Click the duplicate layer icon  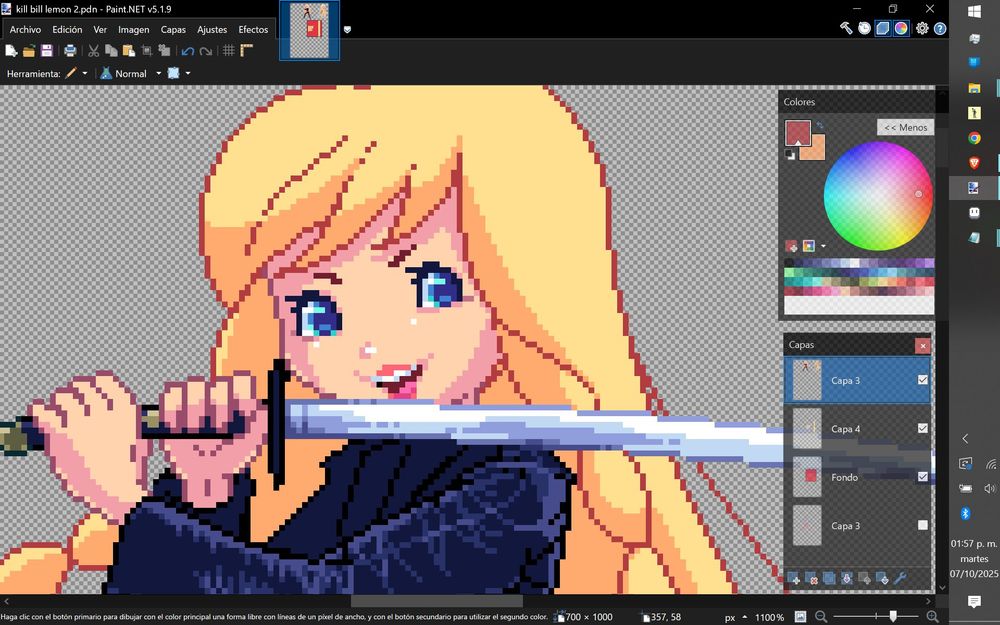tap(829, 578)
